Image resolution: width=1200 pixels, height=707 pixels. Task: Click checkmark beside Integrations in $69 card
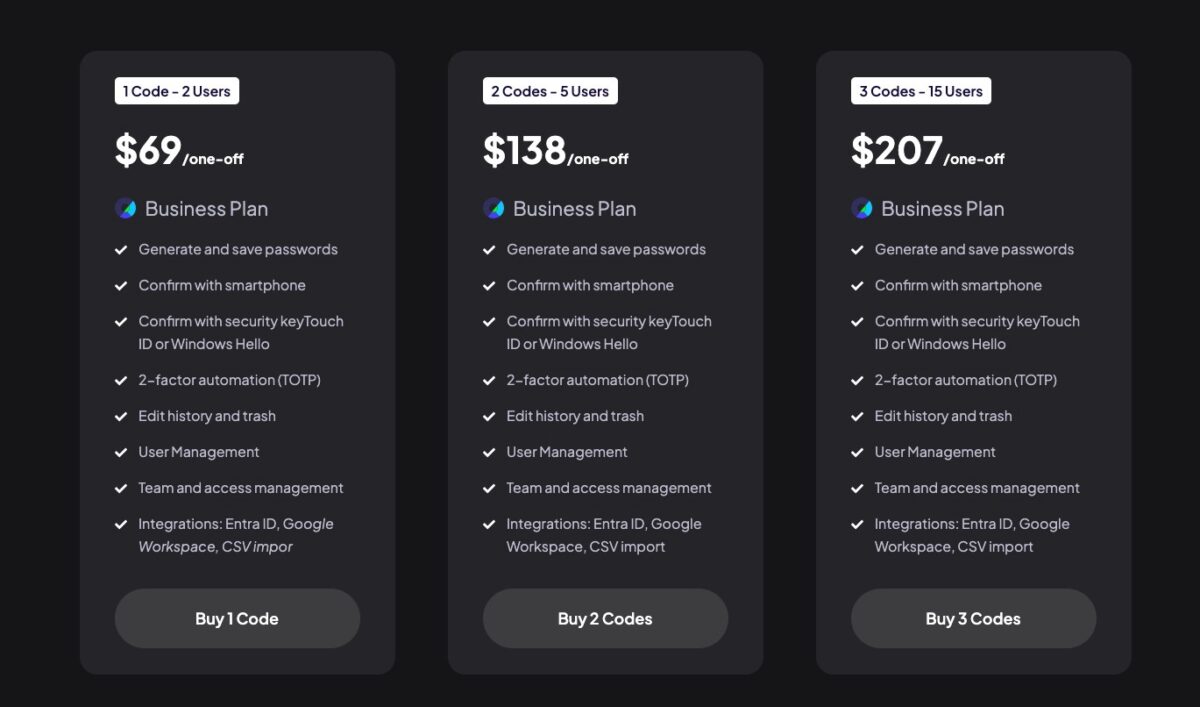click(x=121, y=524)
